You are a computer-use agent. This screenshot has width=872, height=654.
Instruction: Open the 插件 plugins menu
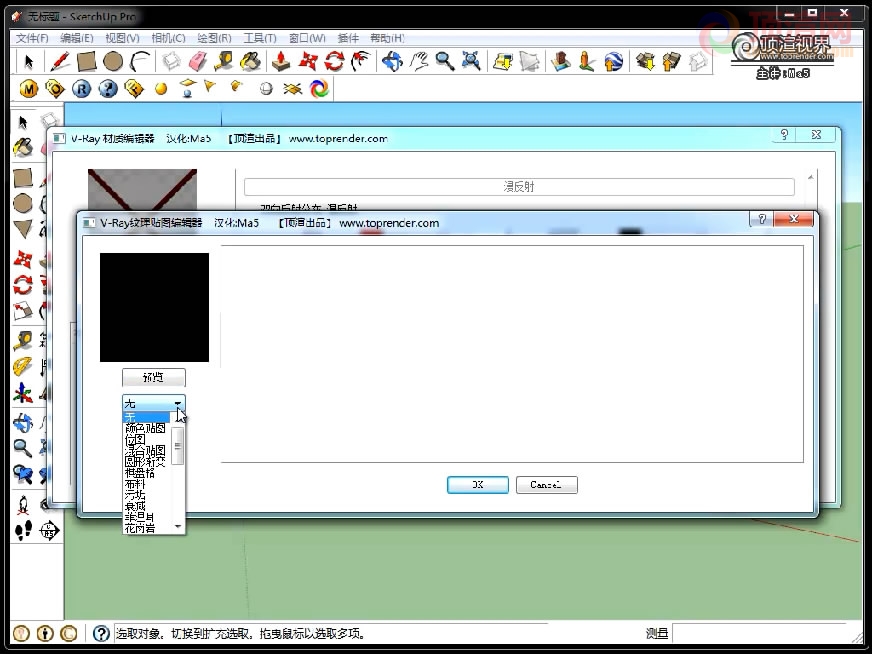[x=348, y=38]
